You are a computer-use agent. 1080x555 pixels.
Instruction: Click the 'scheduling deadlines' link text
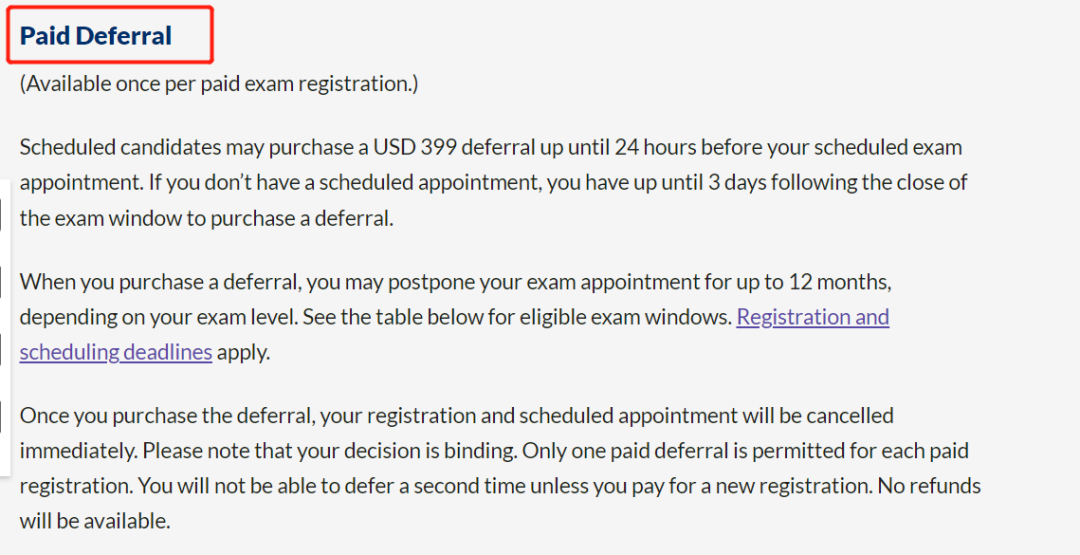116,352
